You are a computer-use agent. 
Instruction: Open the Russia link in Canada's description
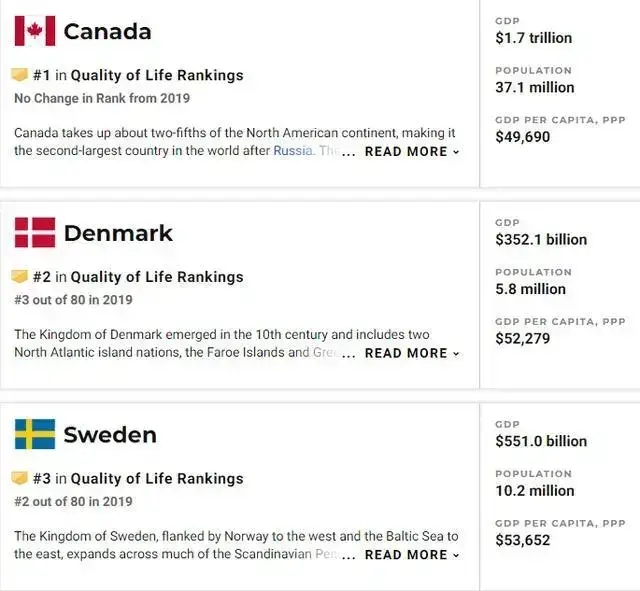[x=293, y=151]
